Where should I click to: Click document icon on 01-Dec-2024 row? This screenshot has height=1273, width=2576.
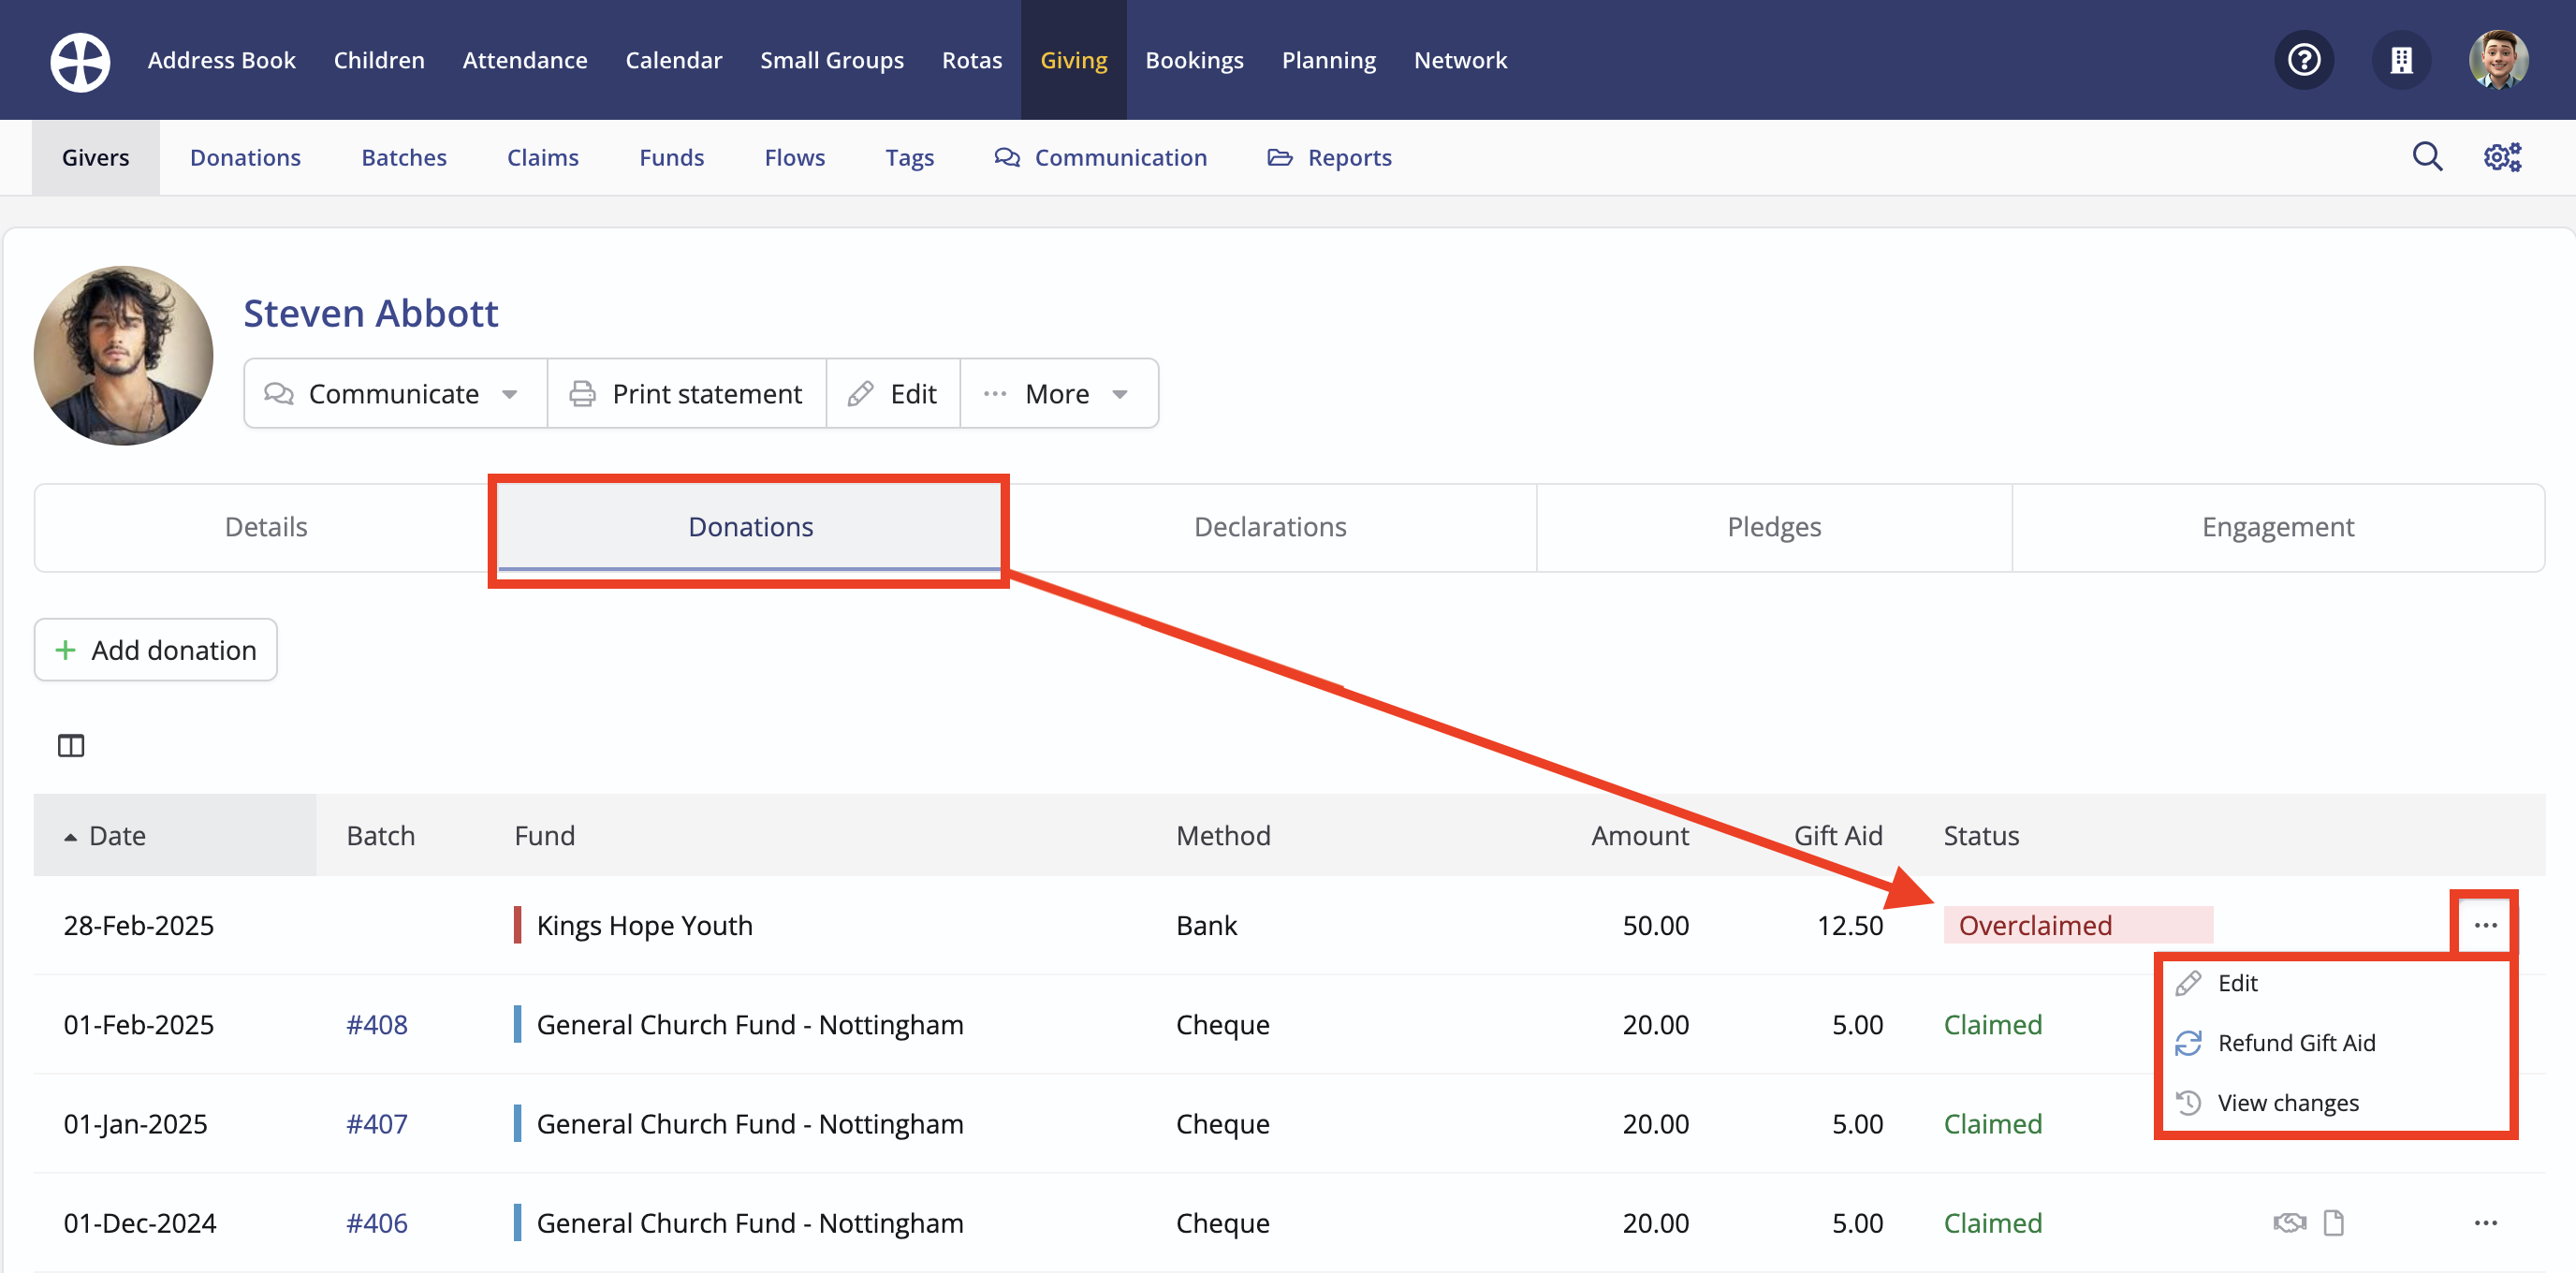coord(2333,1222)
